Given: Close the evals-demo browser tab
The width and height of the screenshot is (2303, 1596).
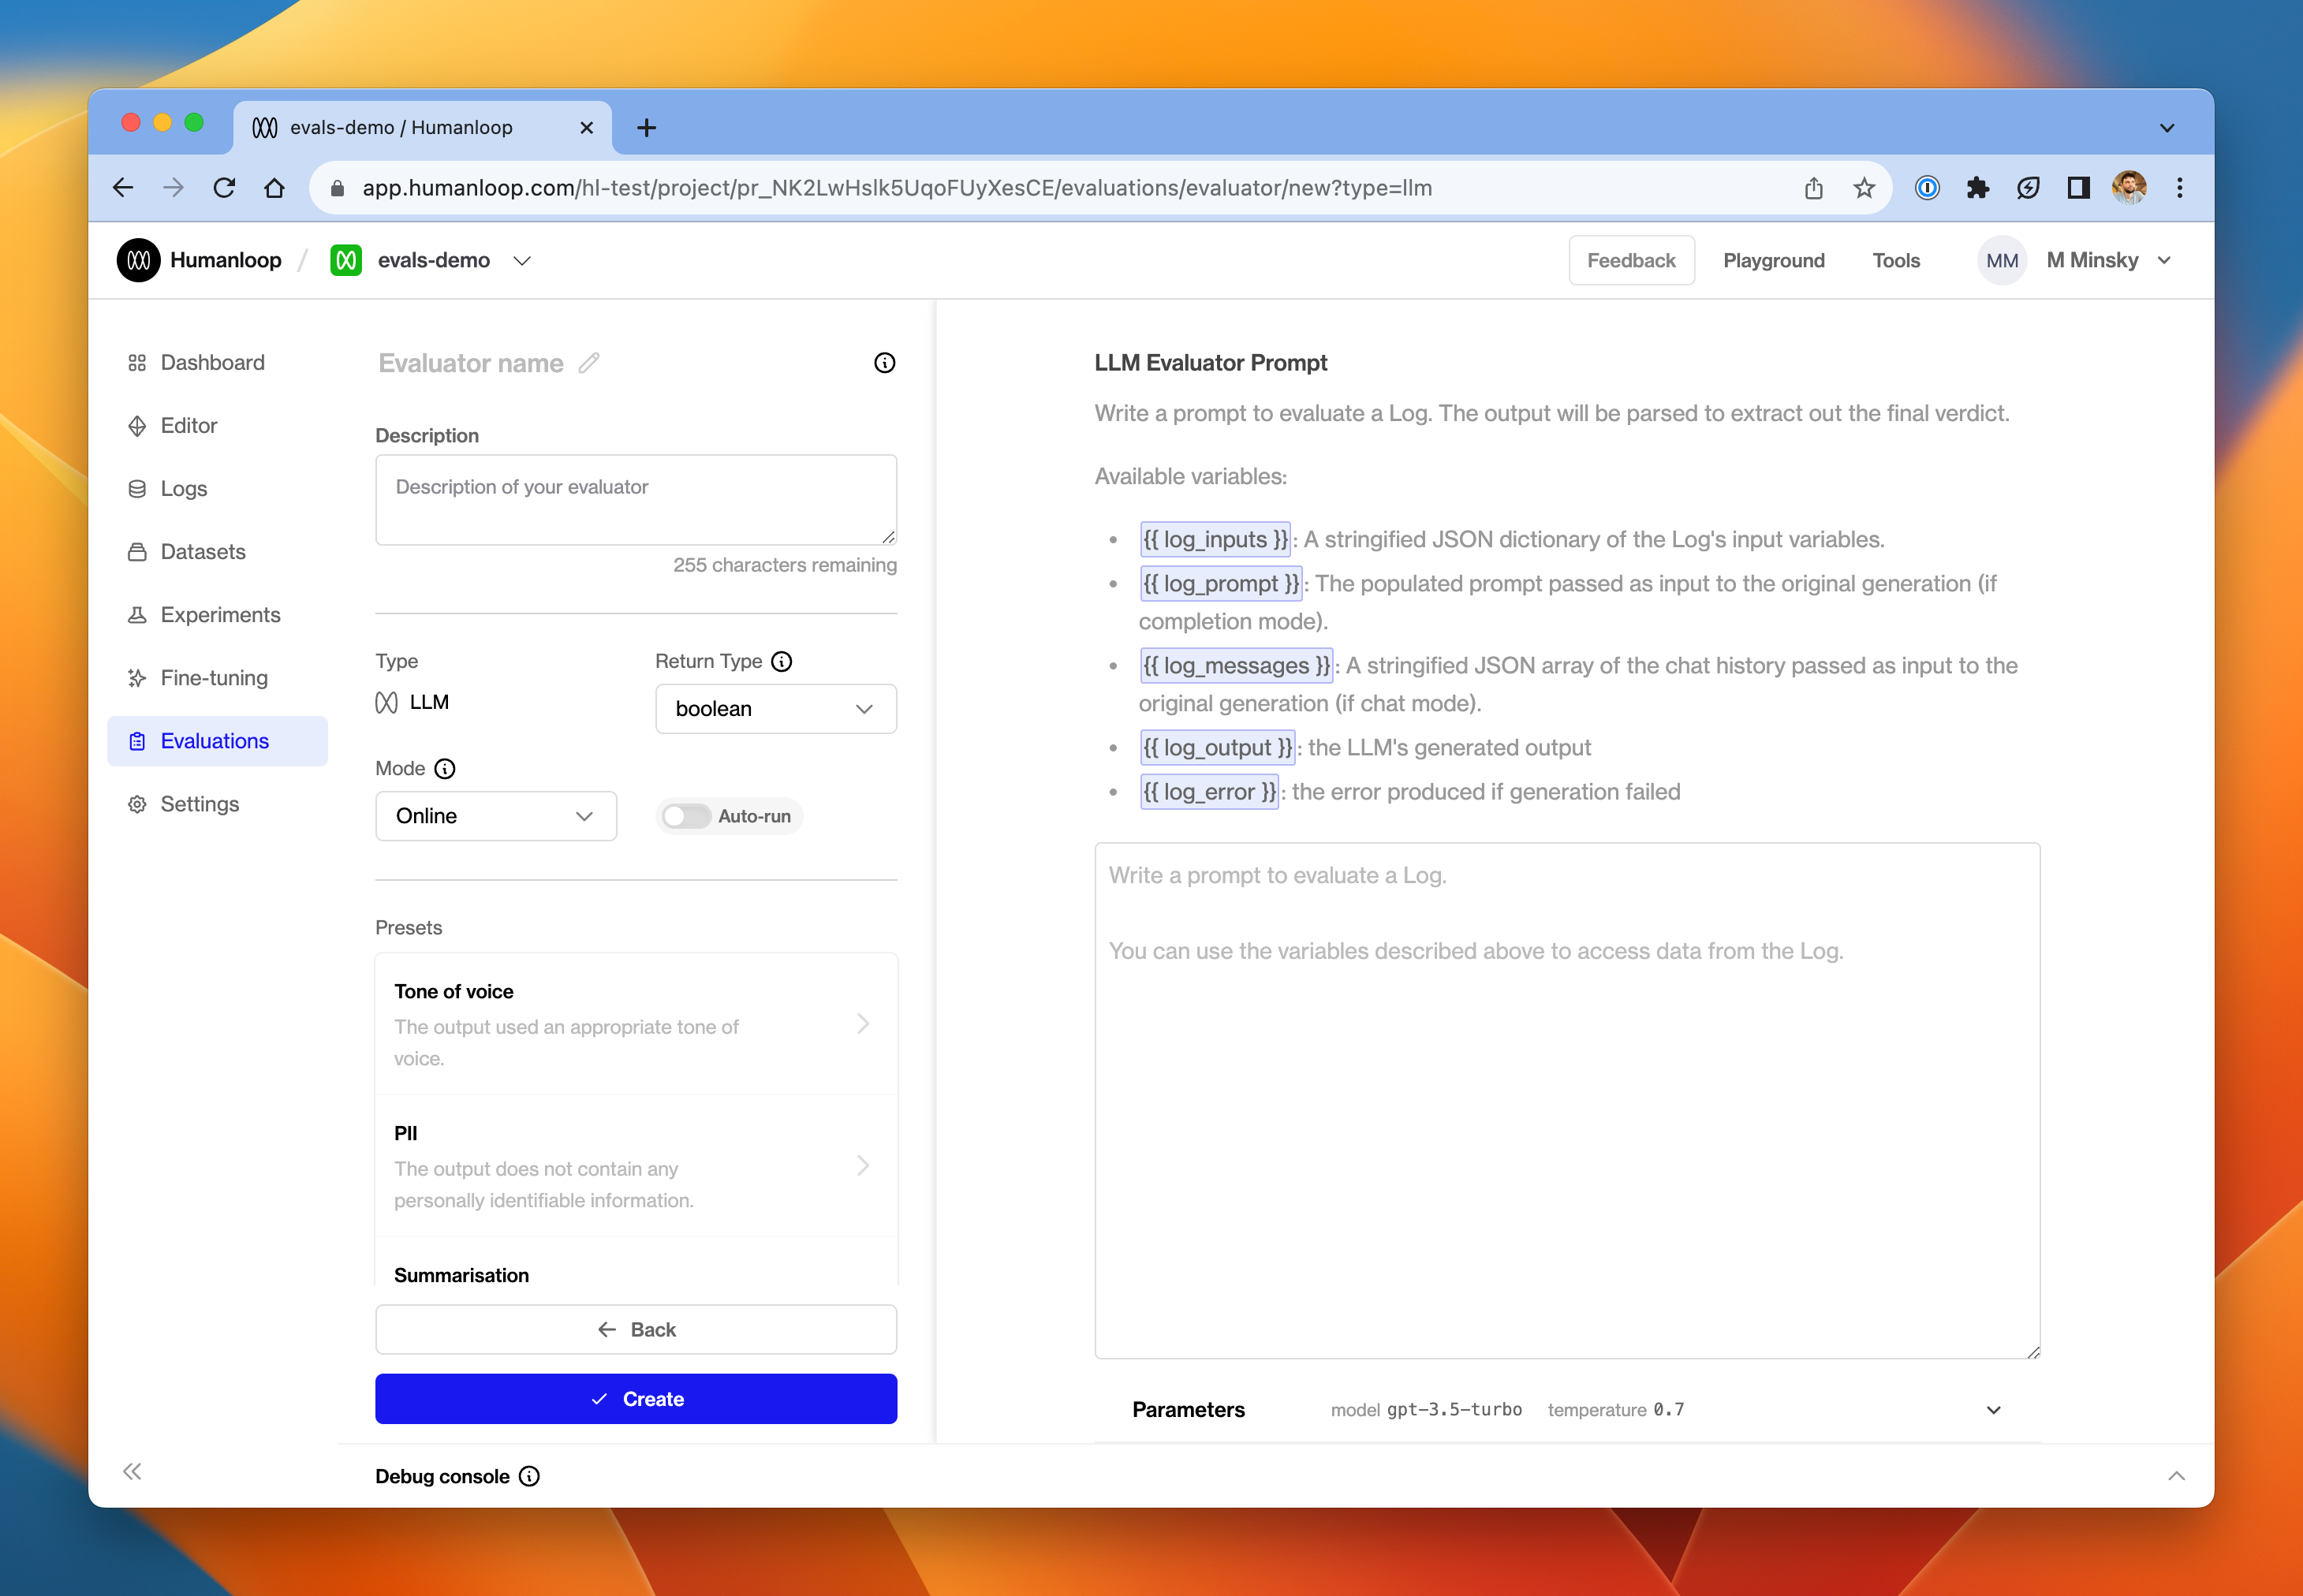Looking at the screenshot, I should pos(587,128).
